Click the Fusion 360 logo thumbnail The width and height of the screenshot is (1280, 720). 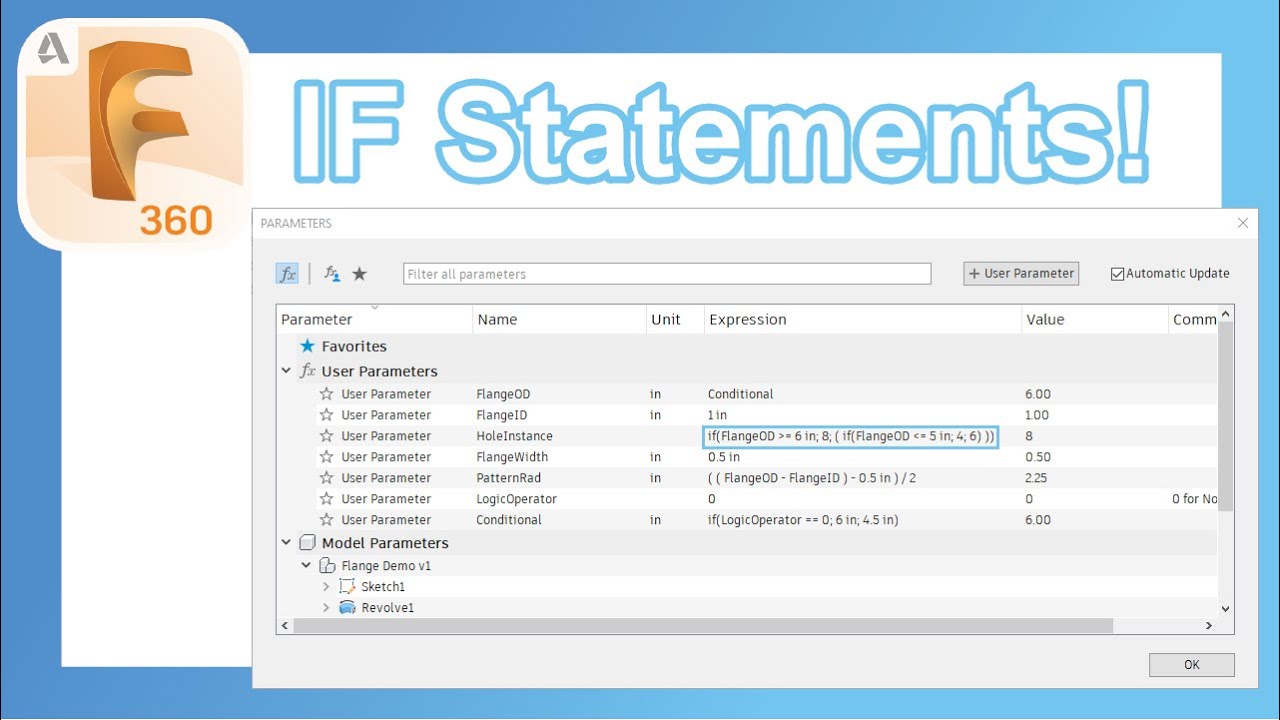point(133,135)
